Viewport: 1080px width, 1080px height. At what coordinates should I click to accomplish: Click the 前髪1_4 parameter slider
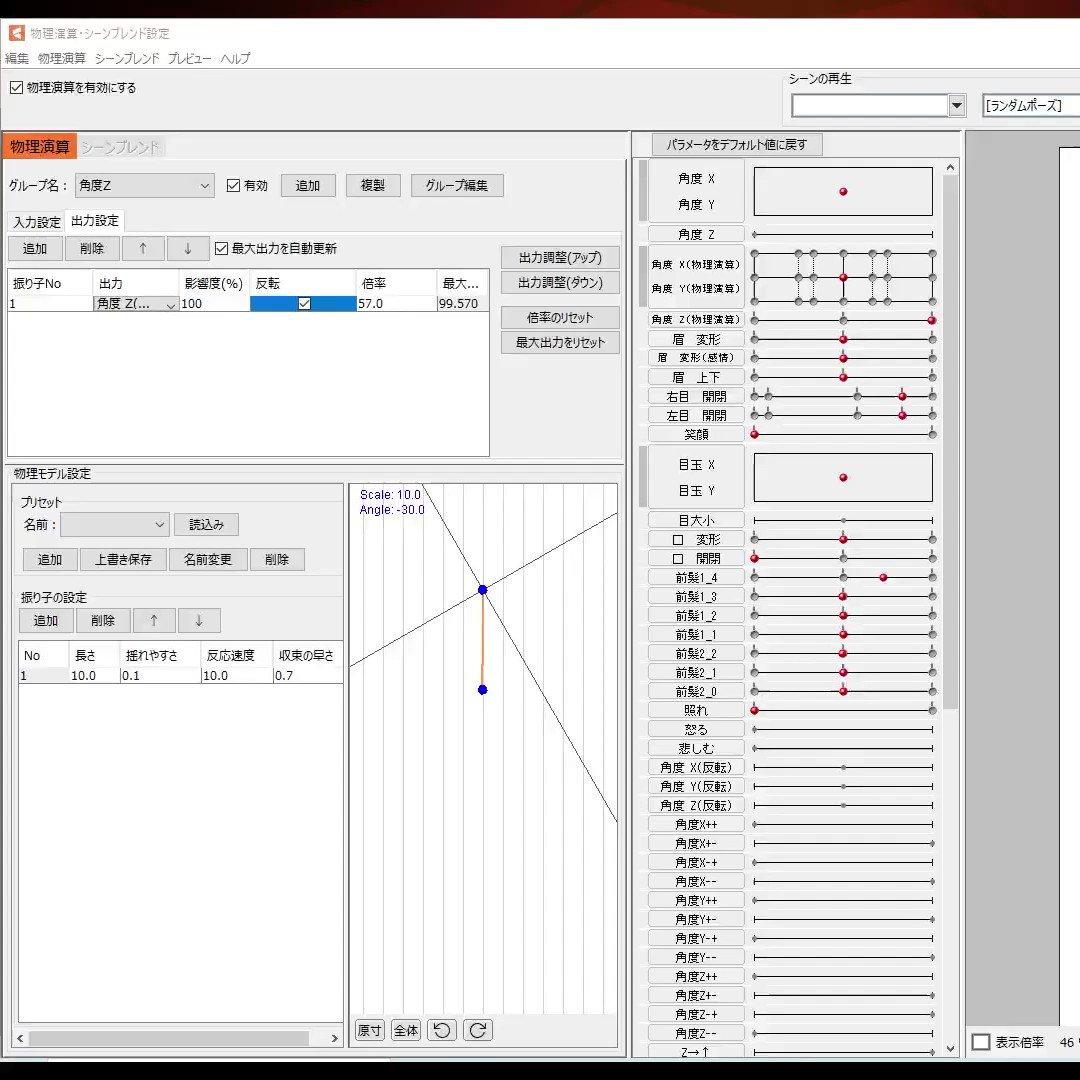[x=843, y=578]
